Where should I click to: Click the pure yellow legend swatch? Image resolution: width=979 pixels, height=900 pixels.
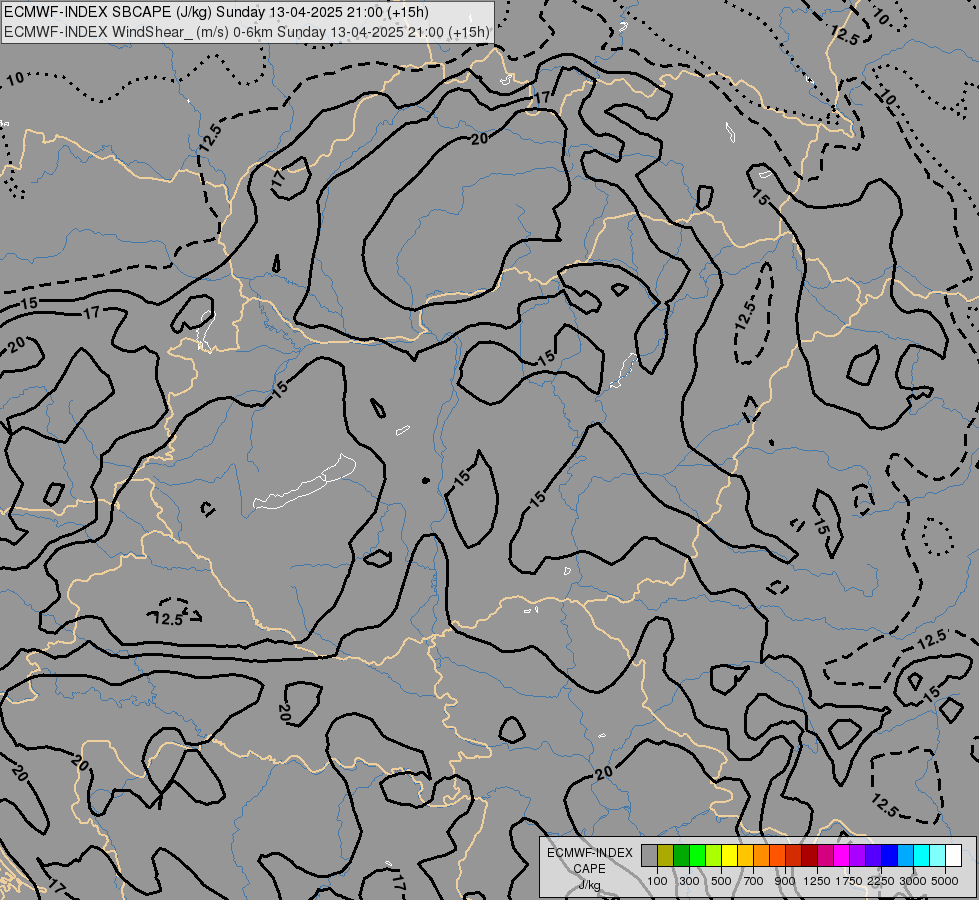[x=730, y=855]
